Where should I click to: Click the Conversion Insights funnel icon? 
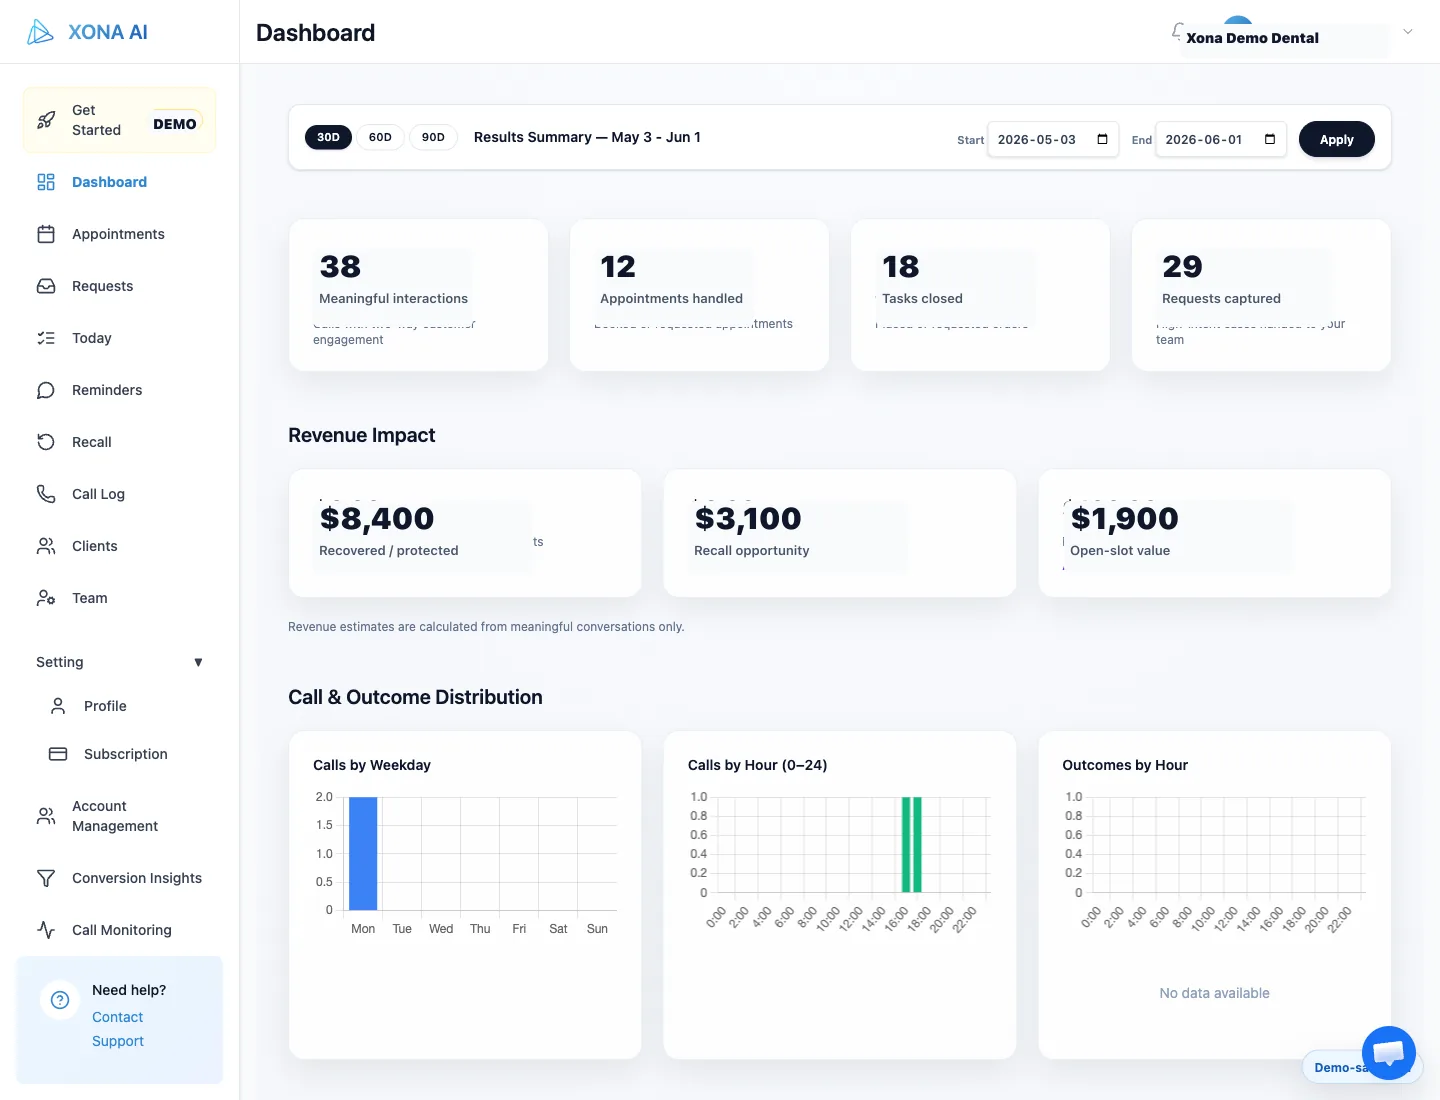point(46,878)
